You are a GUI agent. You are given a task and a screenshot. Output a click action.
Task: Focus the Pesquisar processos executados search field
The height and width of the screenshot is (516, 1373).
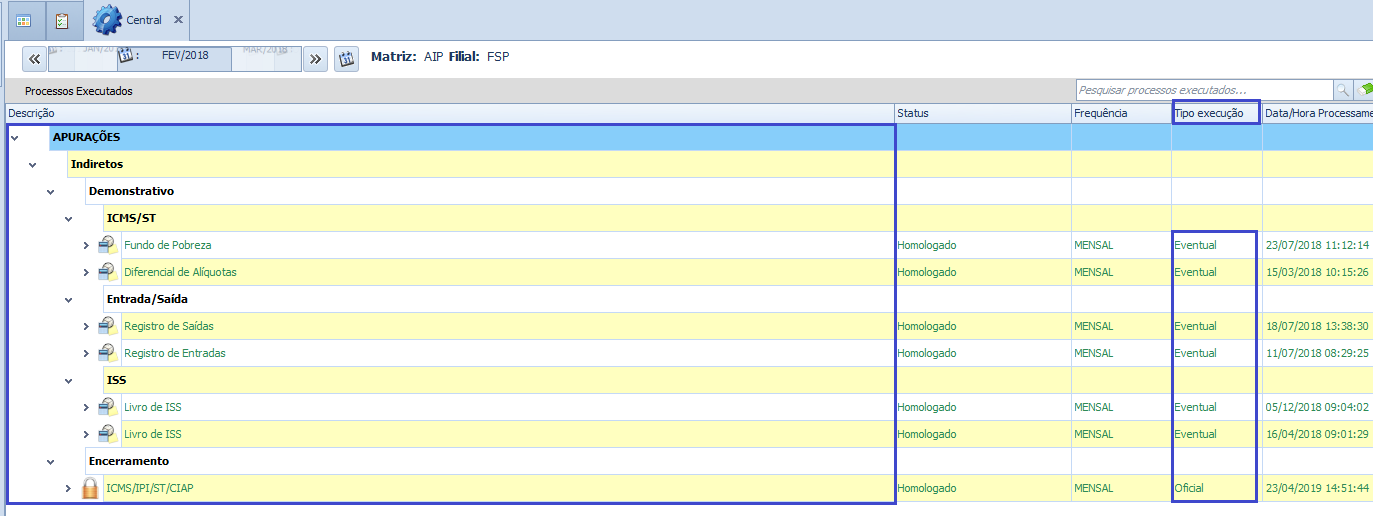pyautogui.click(x=1205, y=90)
